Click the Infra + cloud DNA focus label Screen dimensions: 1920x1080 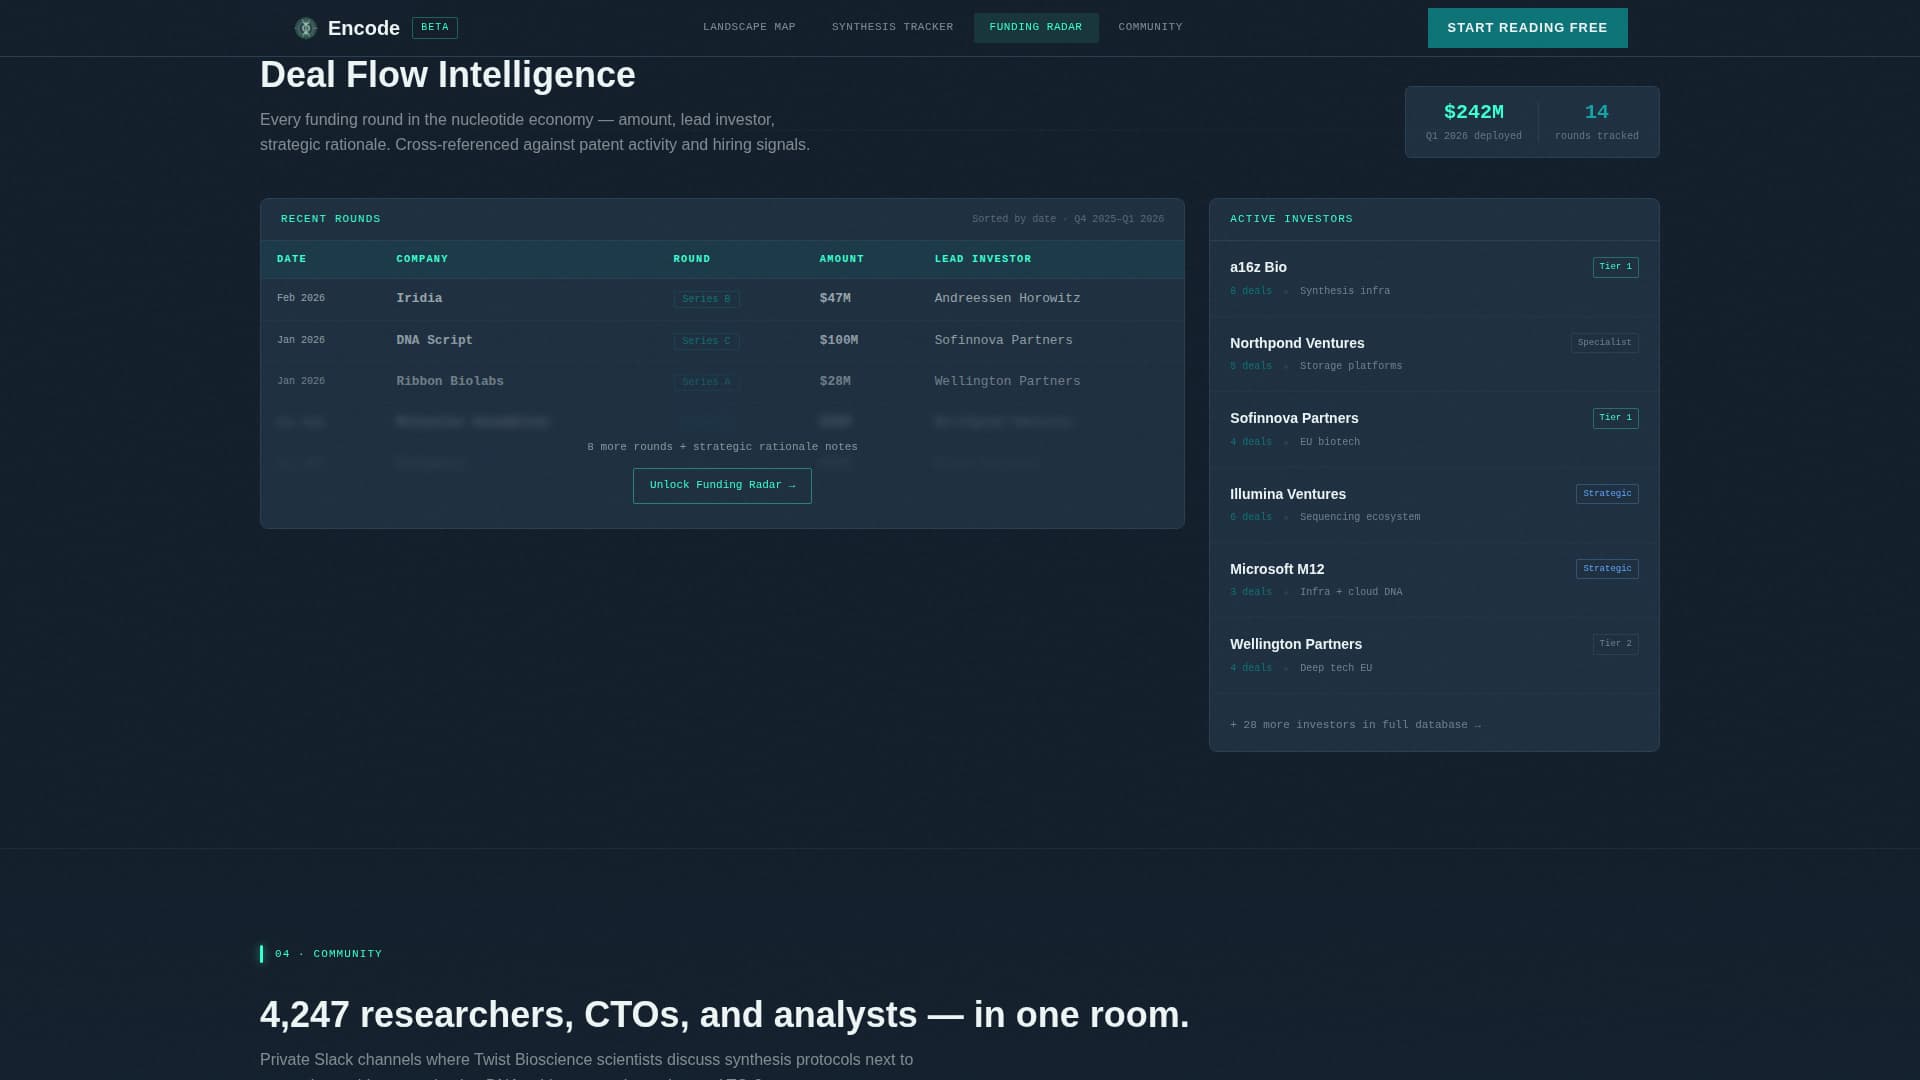(x=1351, y=593)
